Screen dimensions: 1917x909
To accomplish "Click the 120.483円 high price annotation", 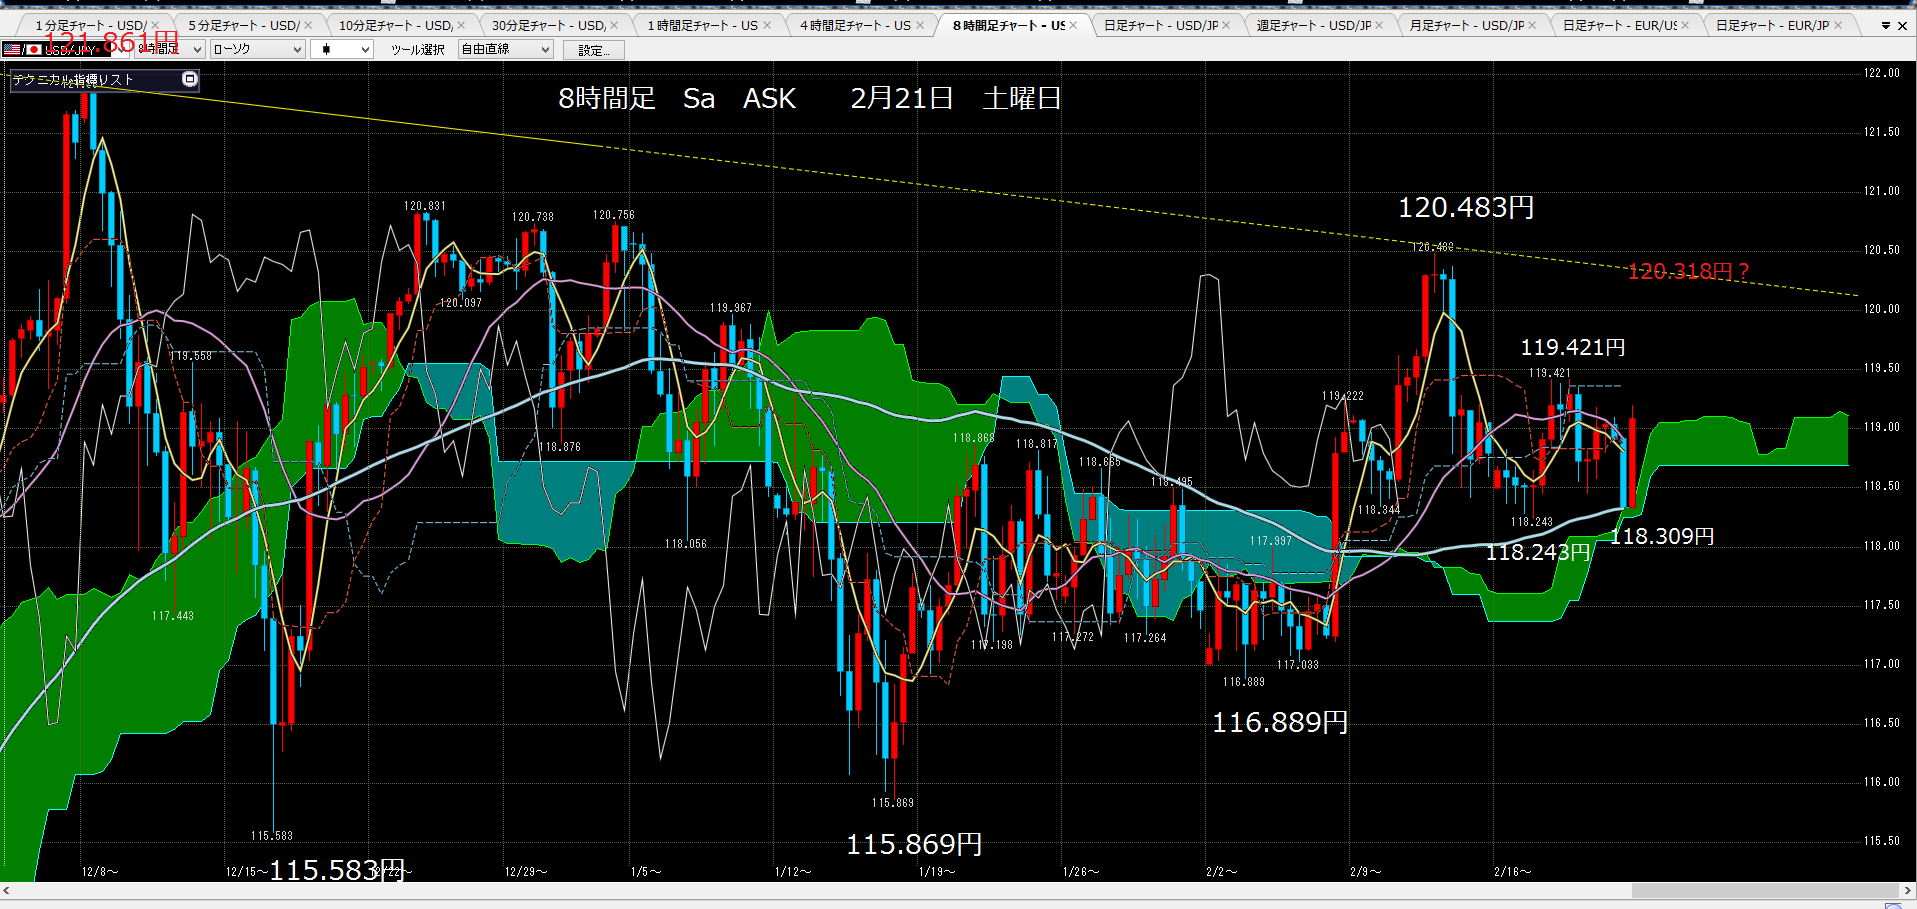I will 1466,207.
